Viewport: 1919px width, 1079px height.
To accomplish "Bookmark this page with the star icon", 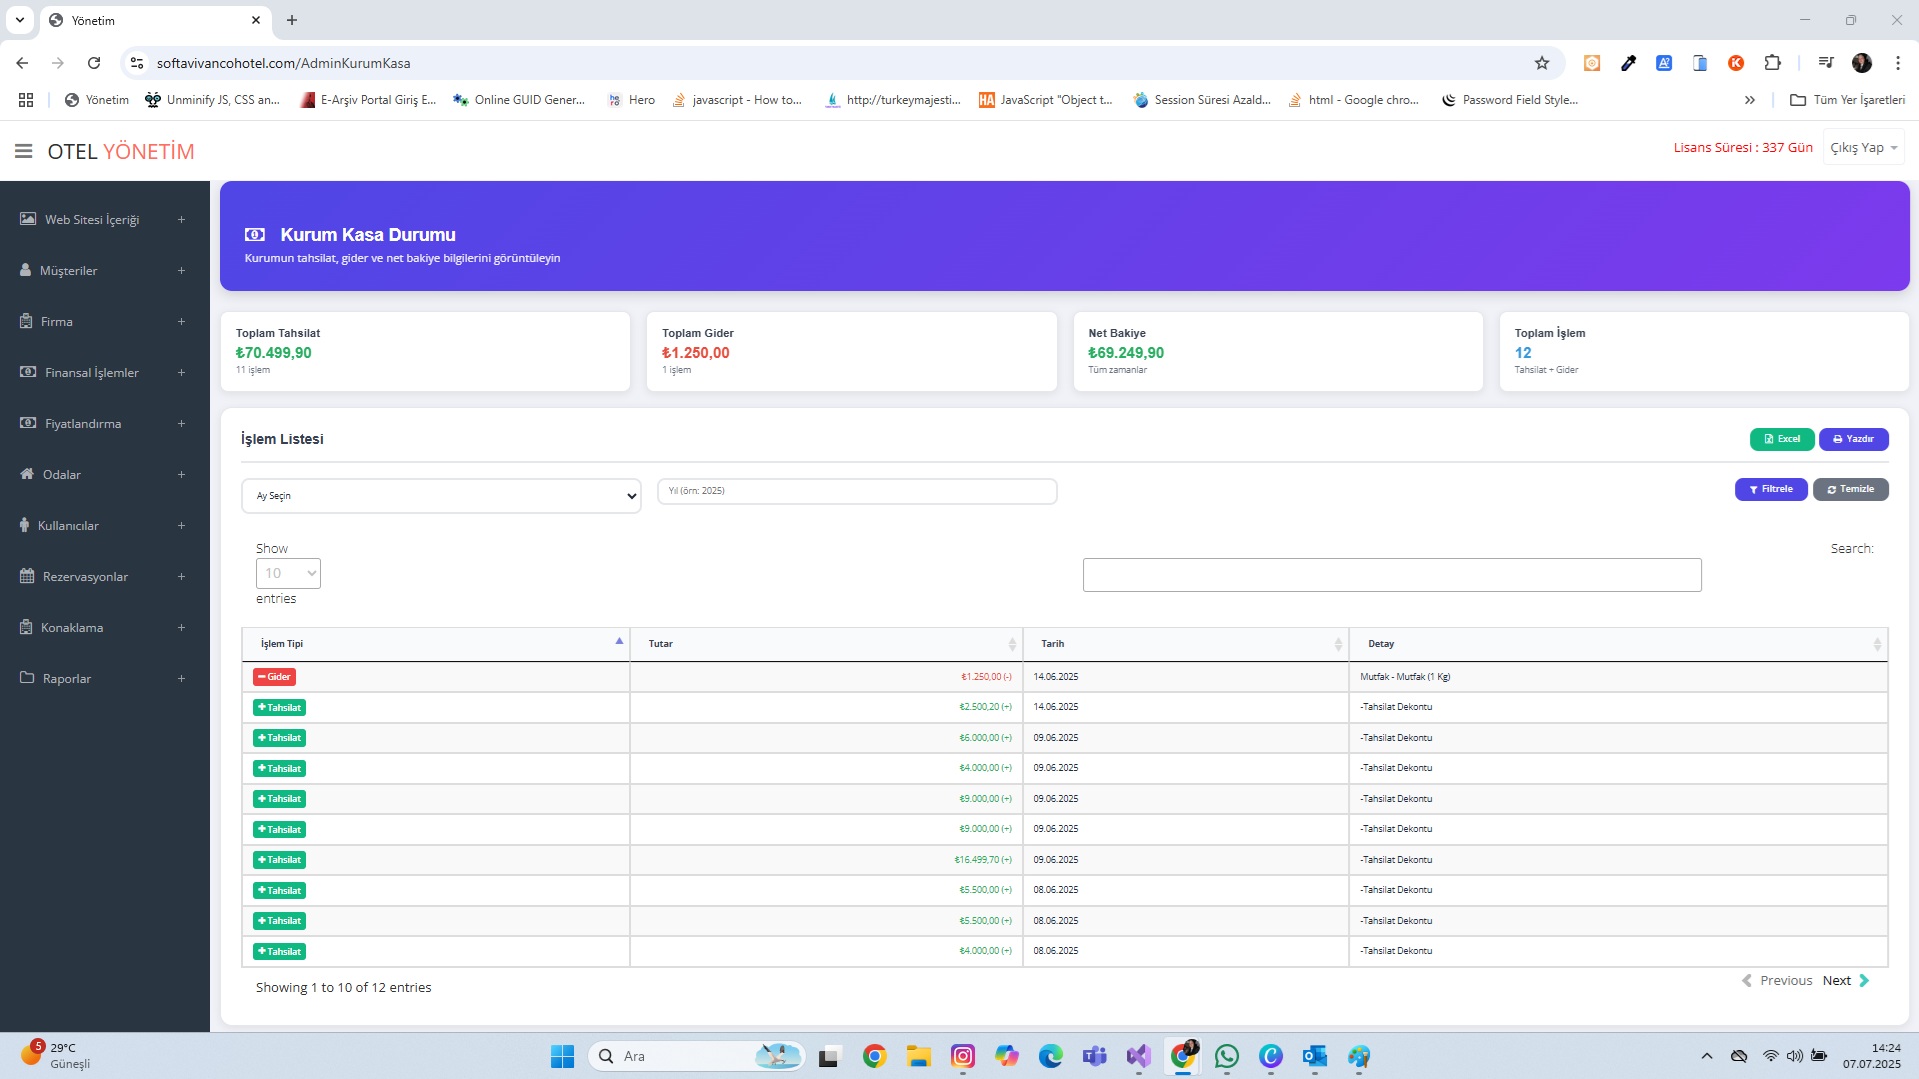I will (1541, 63).
